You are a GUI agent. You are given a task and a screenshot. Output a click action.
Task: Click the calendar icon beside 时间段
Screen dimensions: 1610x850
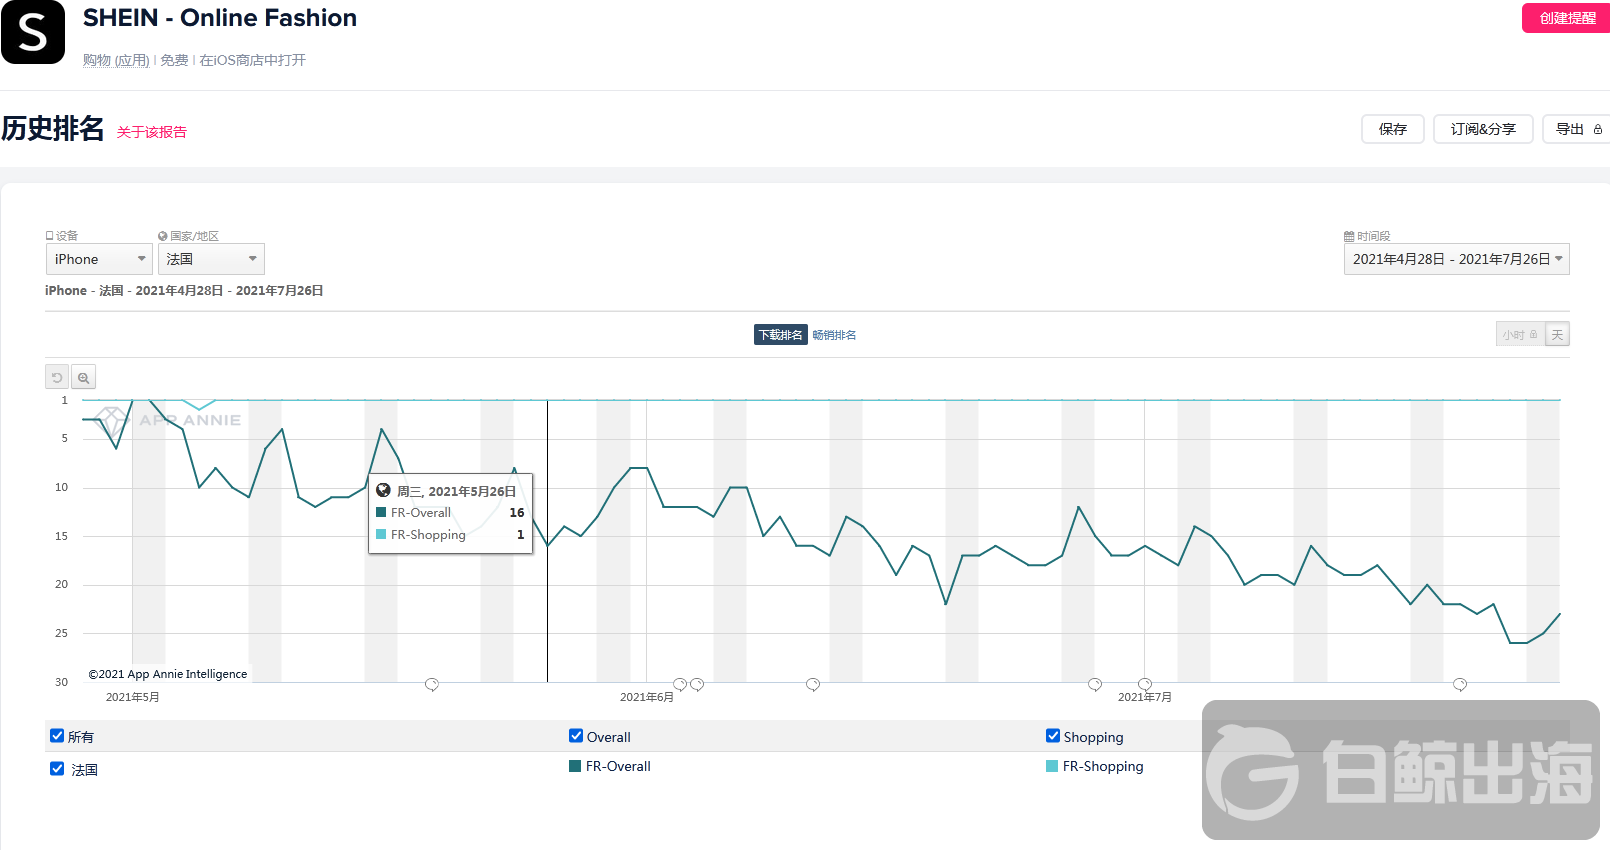coord(1349,236)
